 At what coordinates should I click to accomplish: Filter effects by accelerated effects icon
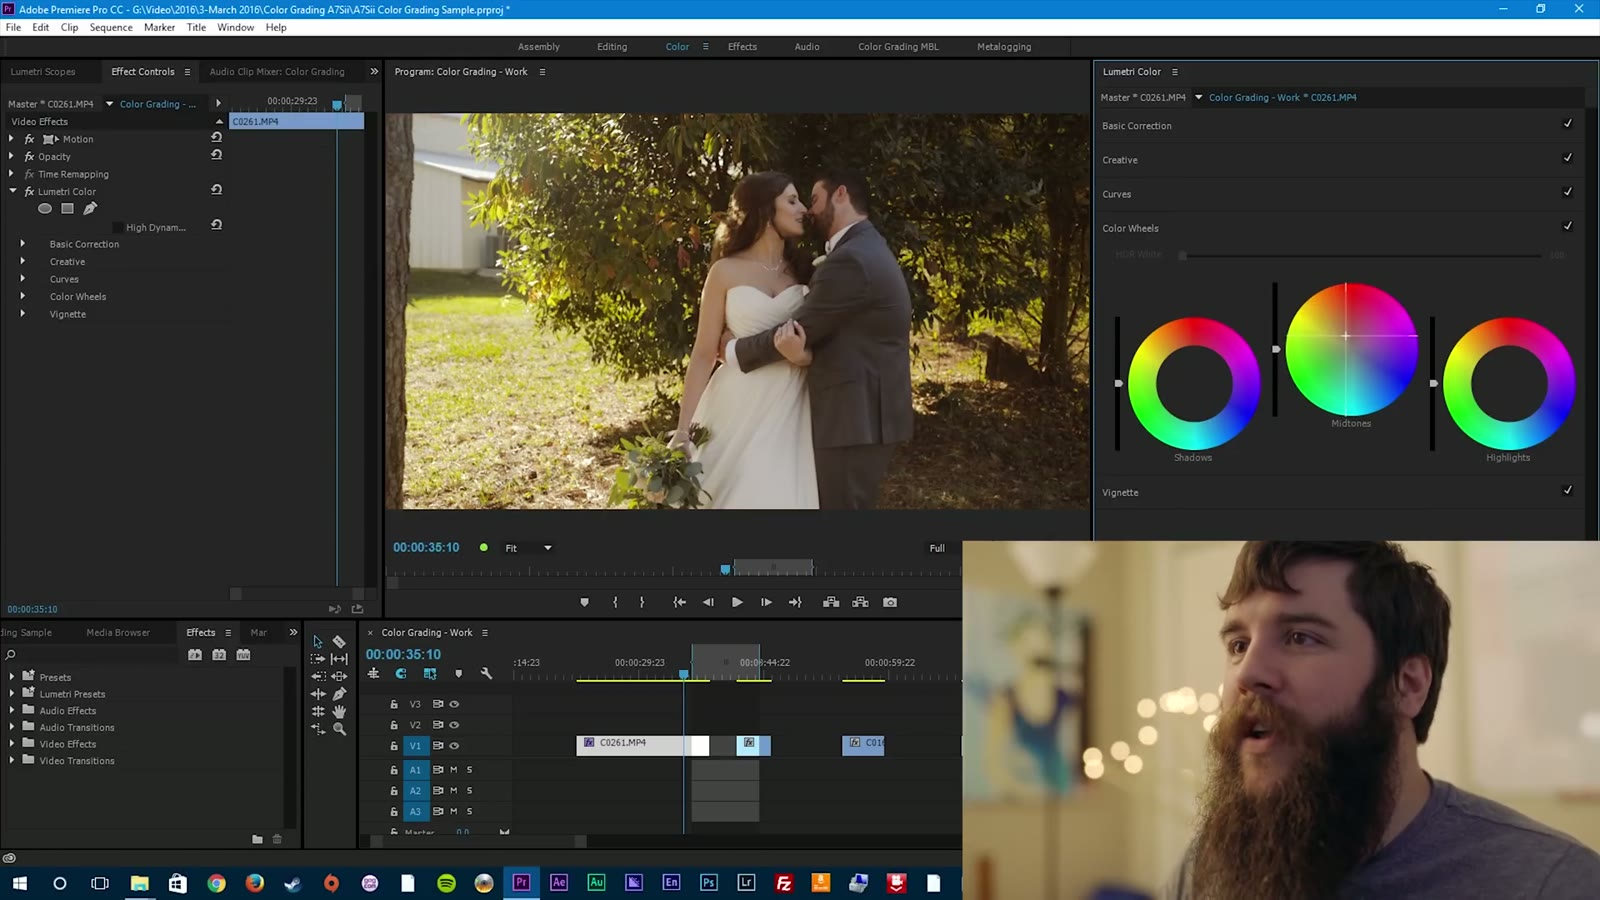[x=195, y=655]
